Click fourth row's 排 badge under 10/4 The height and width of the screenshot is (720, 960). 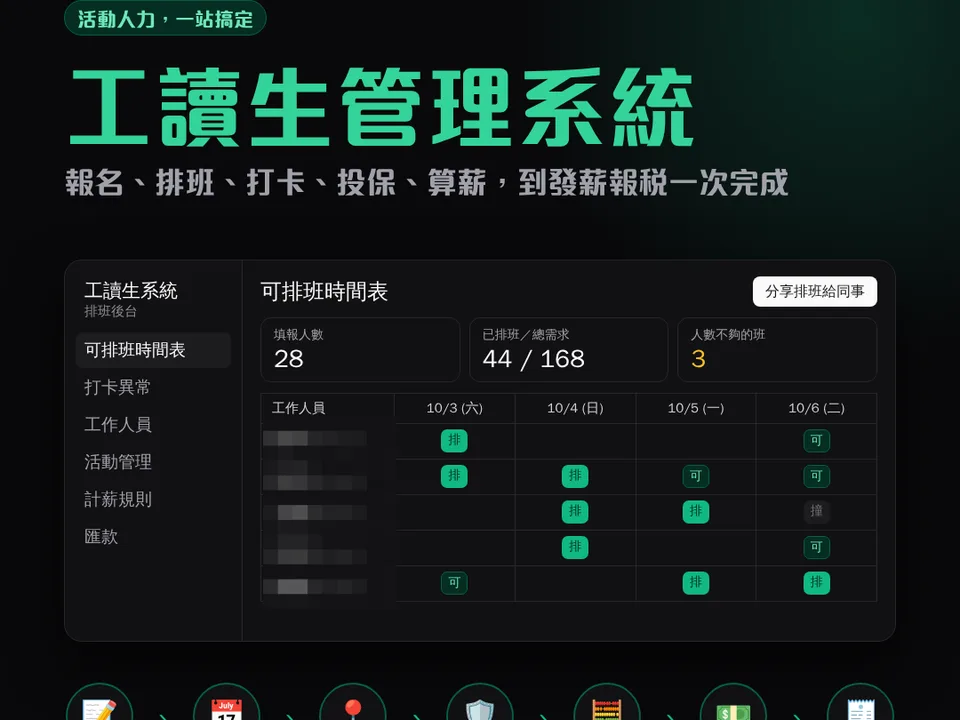[575, 547]
